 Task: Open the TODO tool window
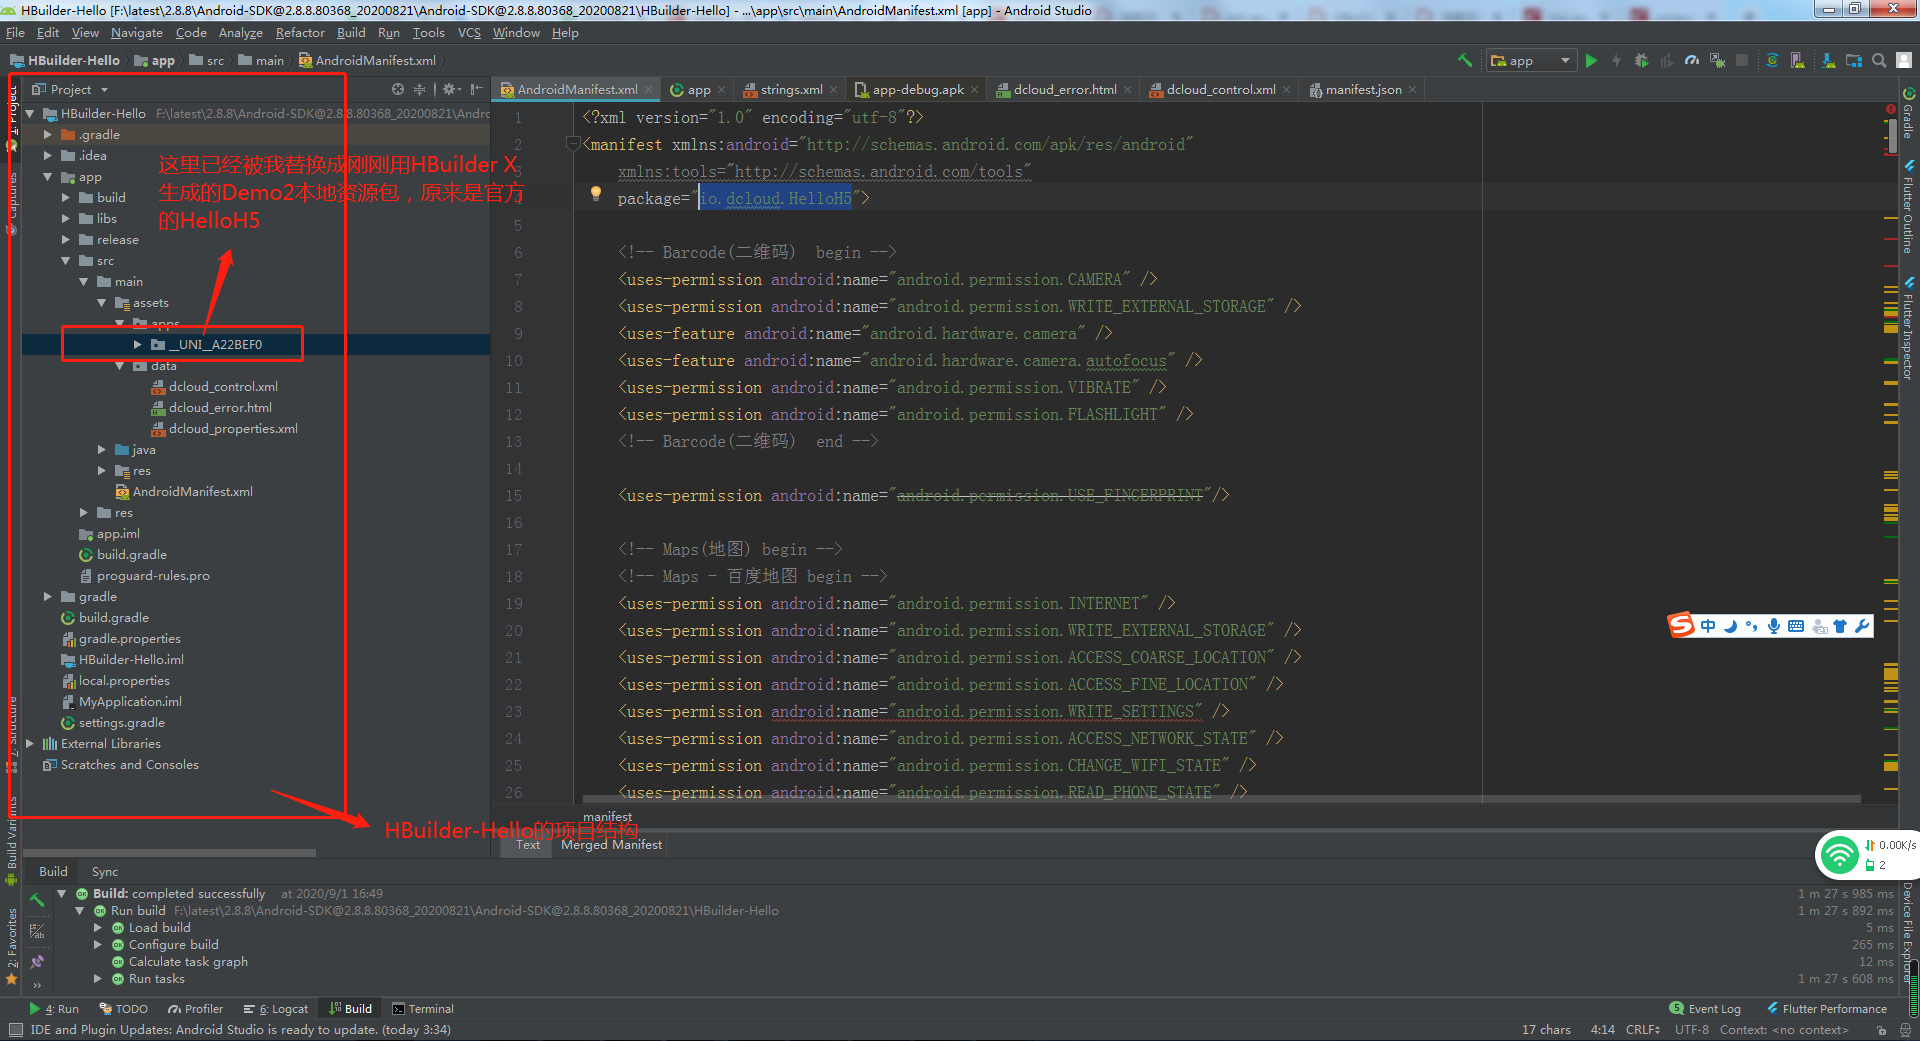124,1009
